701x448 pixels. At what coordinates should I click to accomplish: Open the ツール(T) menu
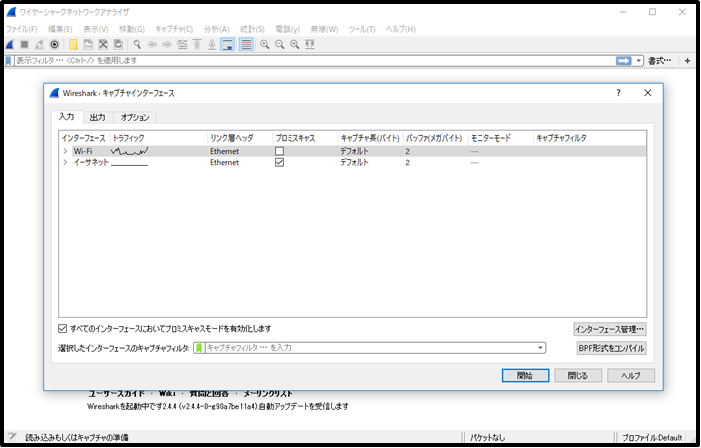(362, 29)
